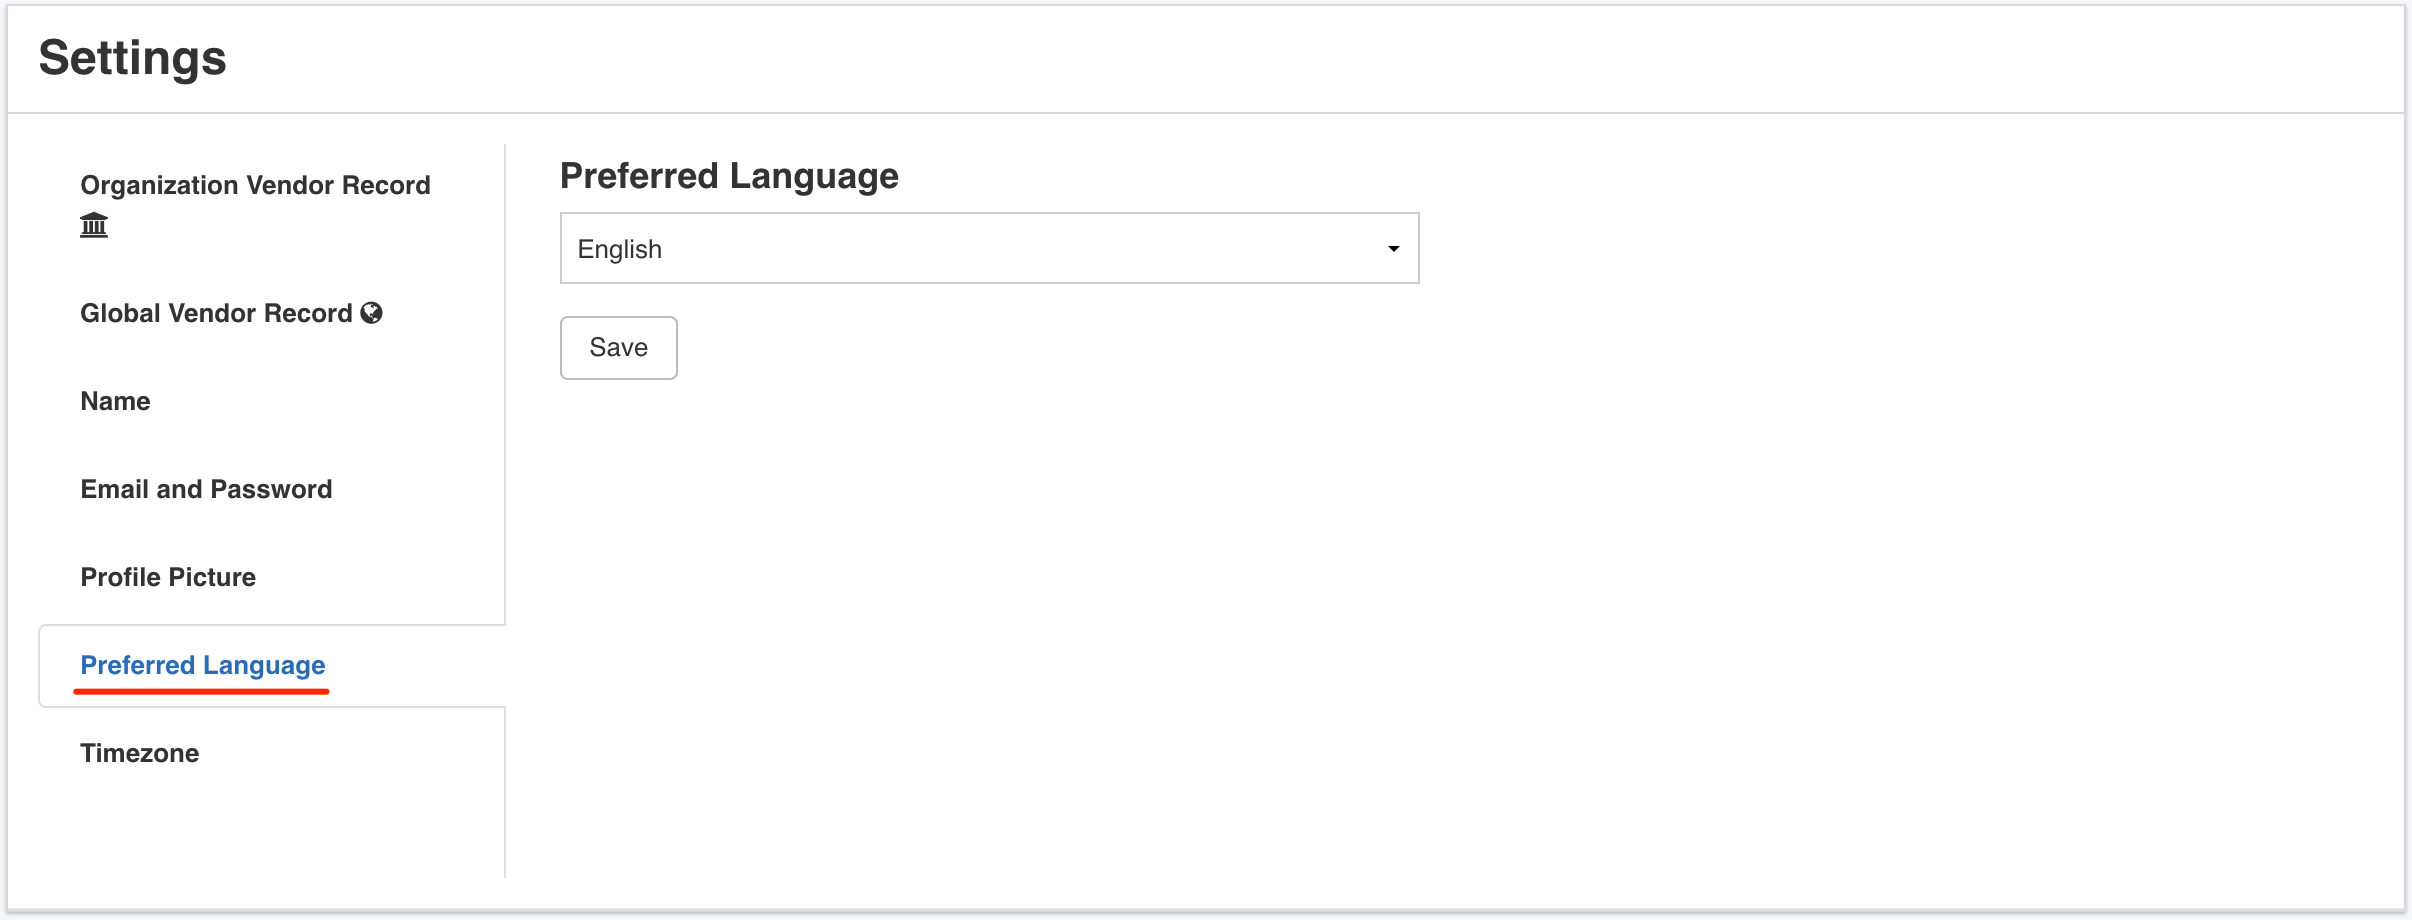
Task: Switch to the Profile Picture tab
Action: point(168,577)
